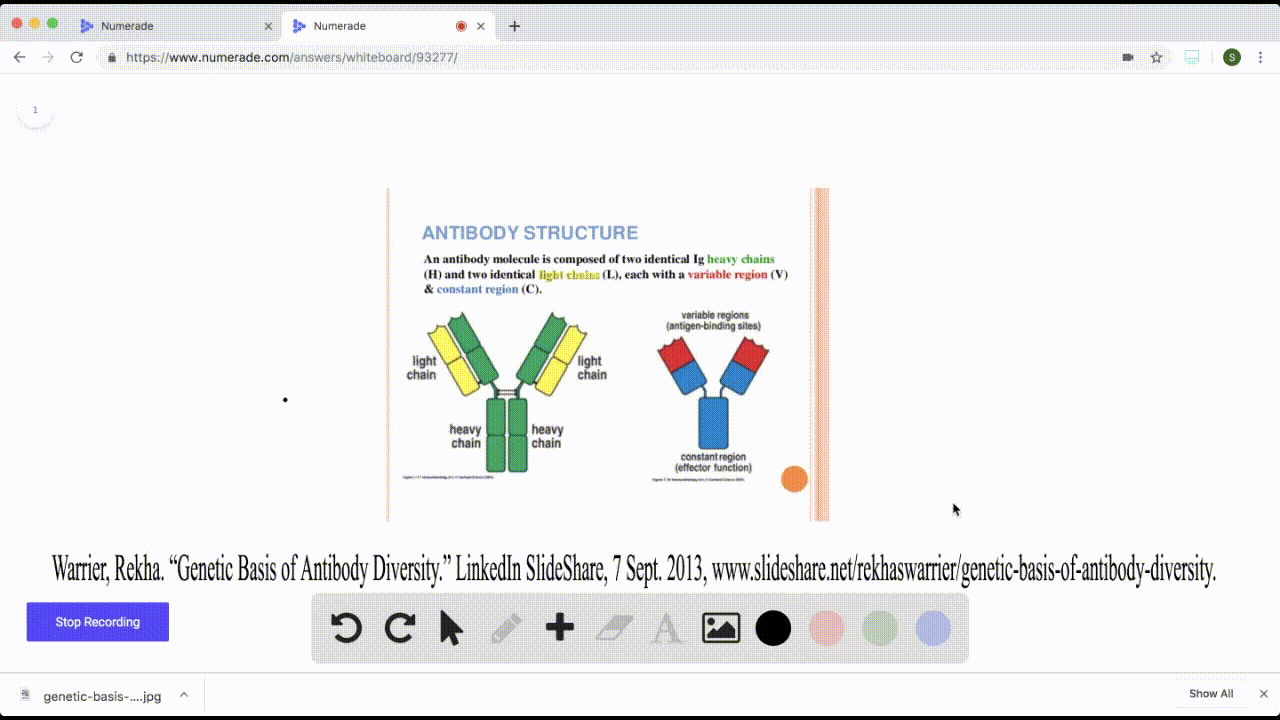1280x720 pixels.
Task: Select the cursor/pointer tool
Action: (x=453, y=628)
